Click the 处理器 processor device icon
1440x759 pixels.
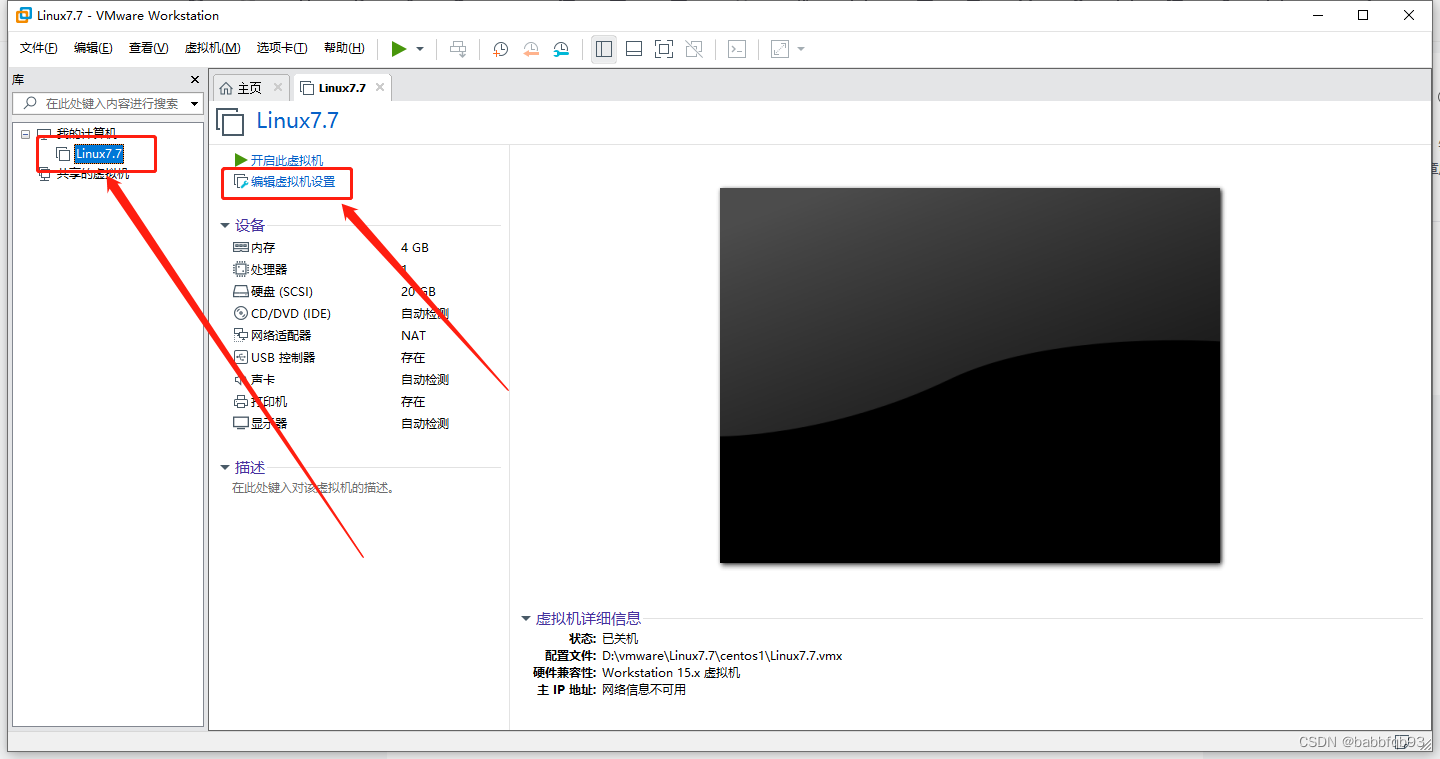pyautogui.click(x=240, y=269)
